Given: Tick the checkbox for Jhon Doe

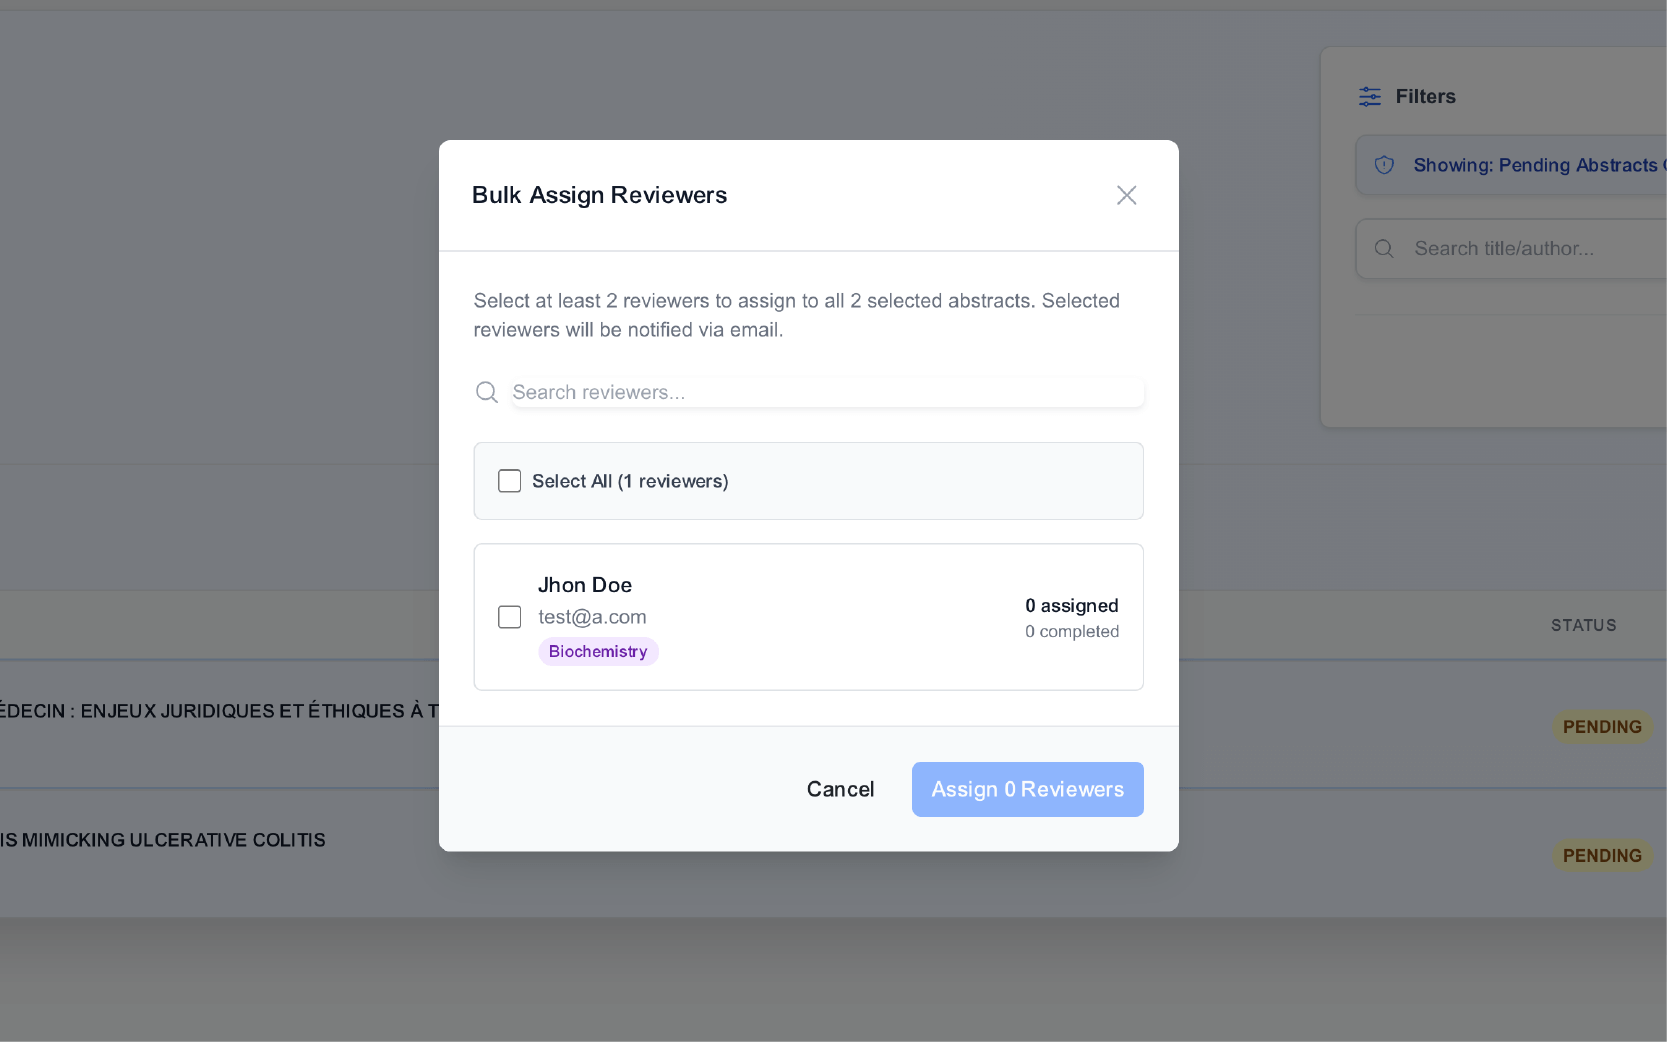Looking at the screenshot, I should point(510,617).
